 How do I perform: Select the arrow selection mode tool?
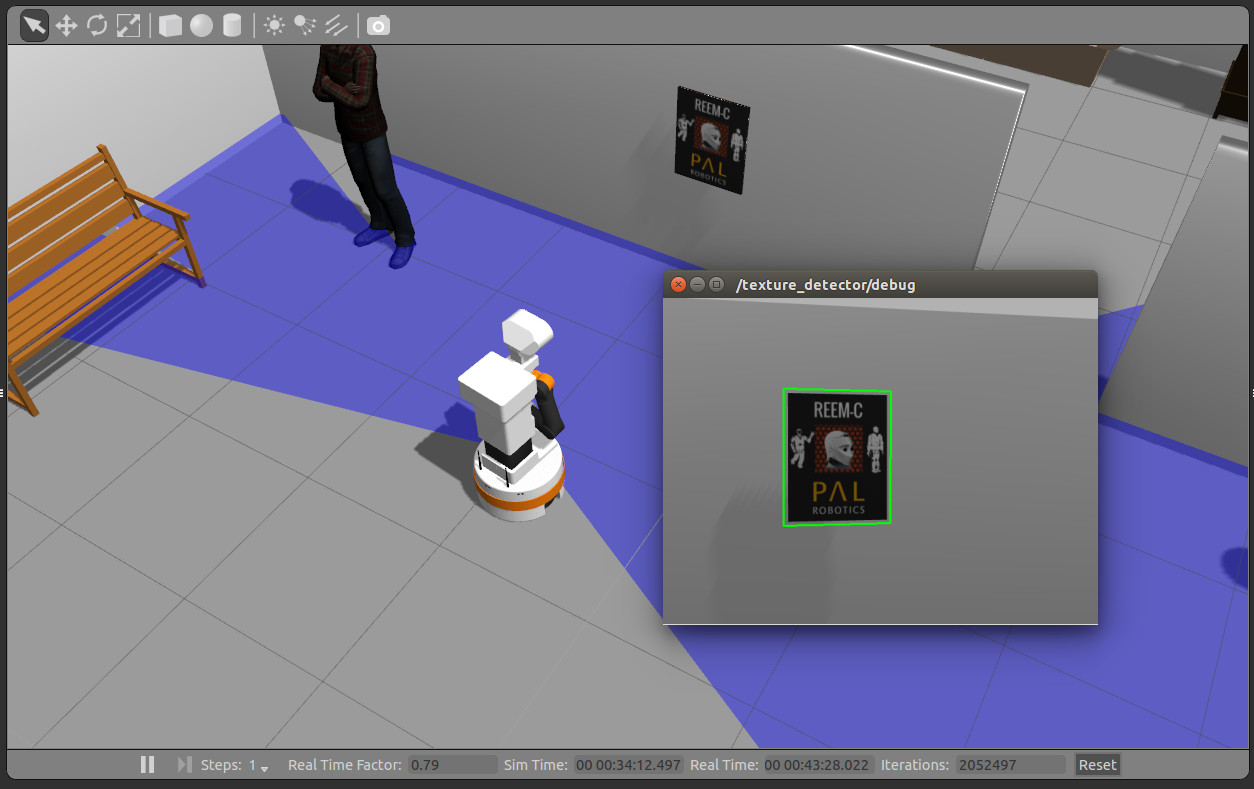(x=34, y=25)
